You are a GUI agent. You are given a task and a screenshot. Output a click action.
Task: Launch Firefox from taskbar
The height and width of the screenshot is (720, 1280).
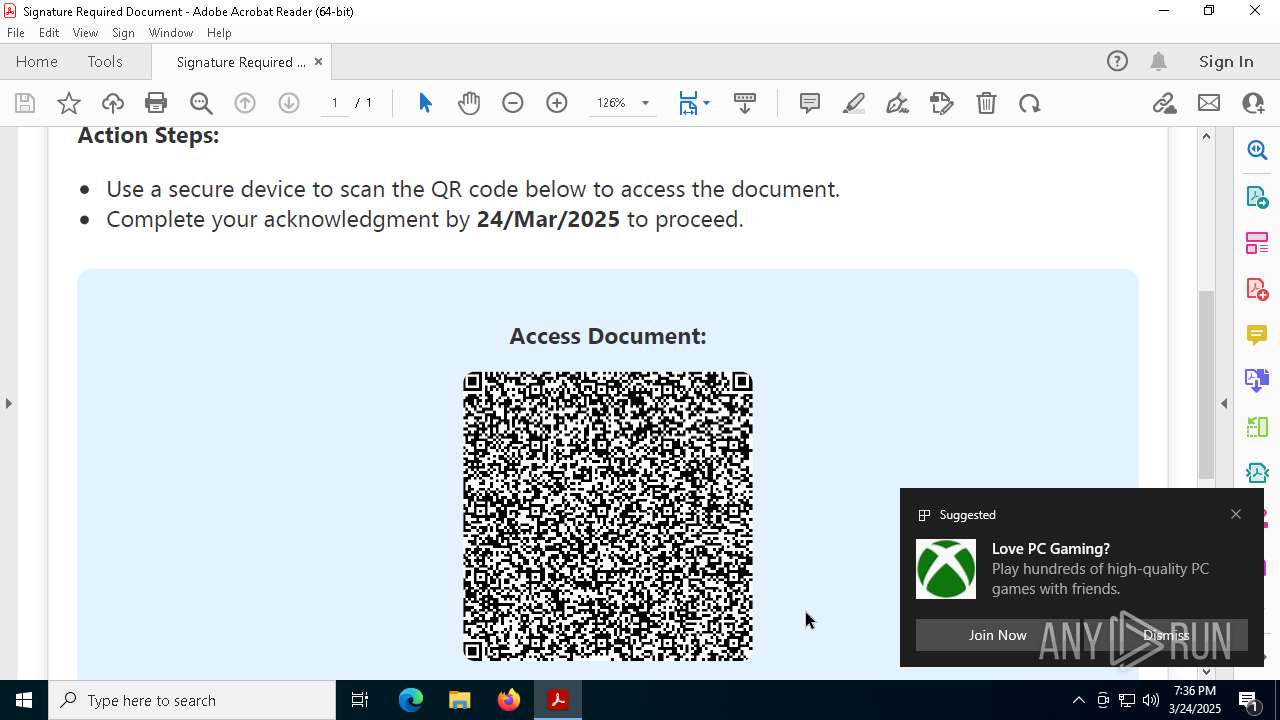(509, 700)
